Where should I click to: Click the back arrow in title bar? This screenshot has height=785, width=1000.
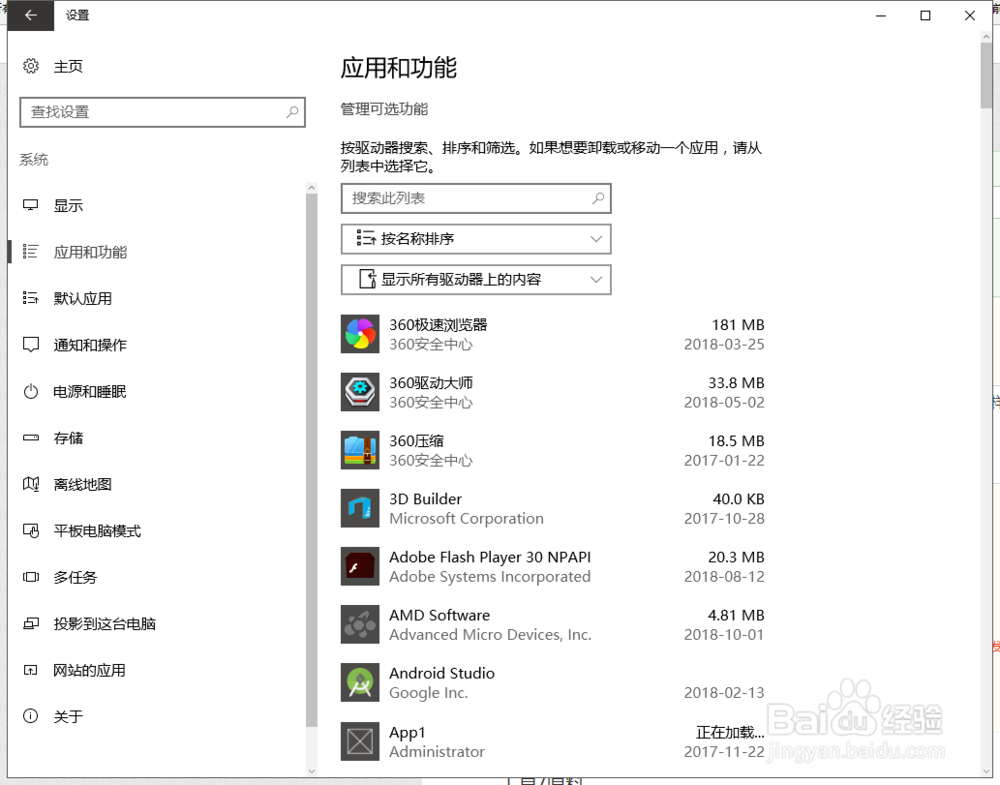pyautogui.click(x=30, y=15)
